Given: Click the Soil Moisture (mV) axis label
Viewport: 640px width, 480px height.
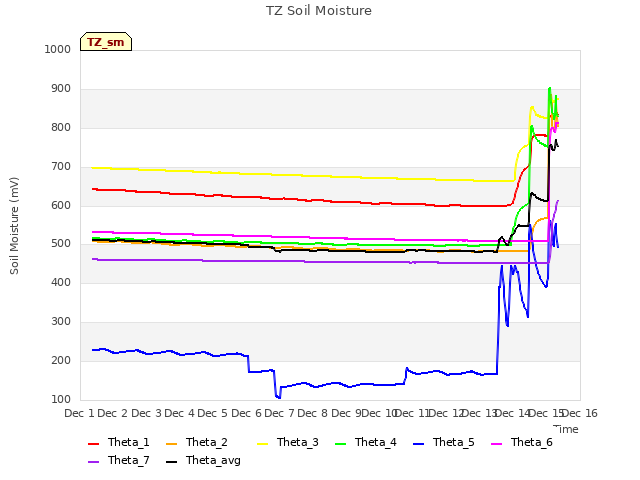Looking at the screenshot, I should click(14, 226).
